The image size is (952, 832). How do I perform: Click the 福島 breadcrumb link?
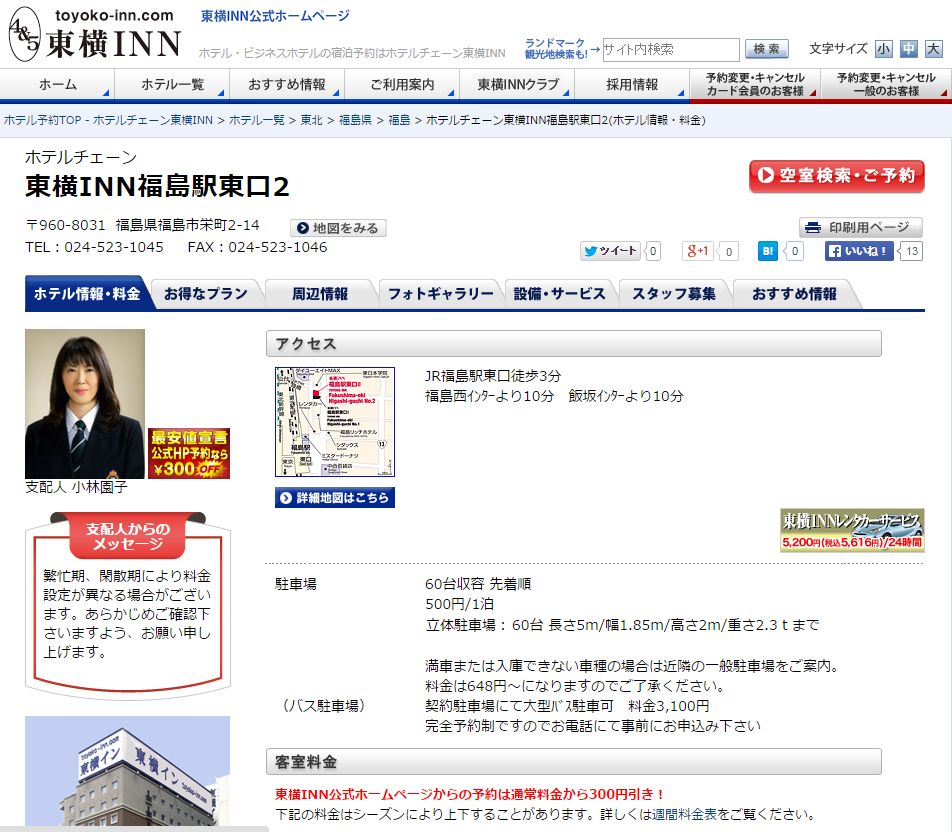(399, 120)
